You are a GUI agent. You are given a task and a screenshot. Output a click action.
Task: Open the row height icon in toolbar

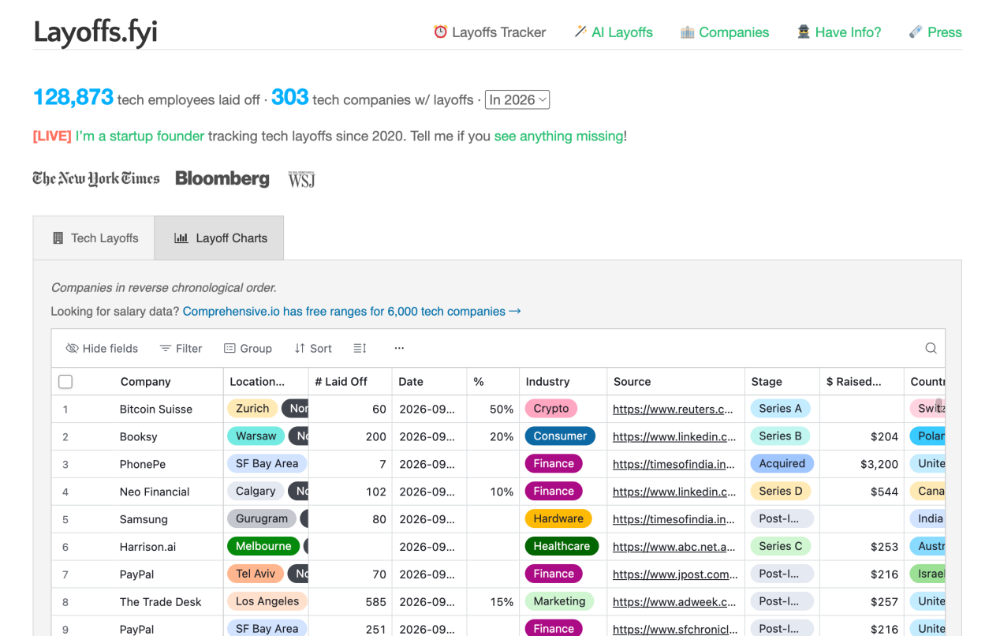click(x=360, y=348)
